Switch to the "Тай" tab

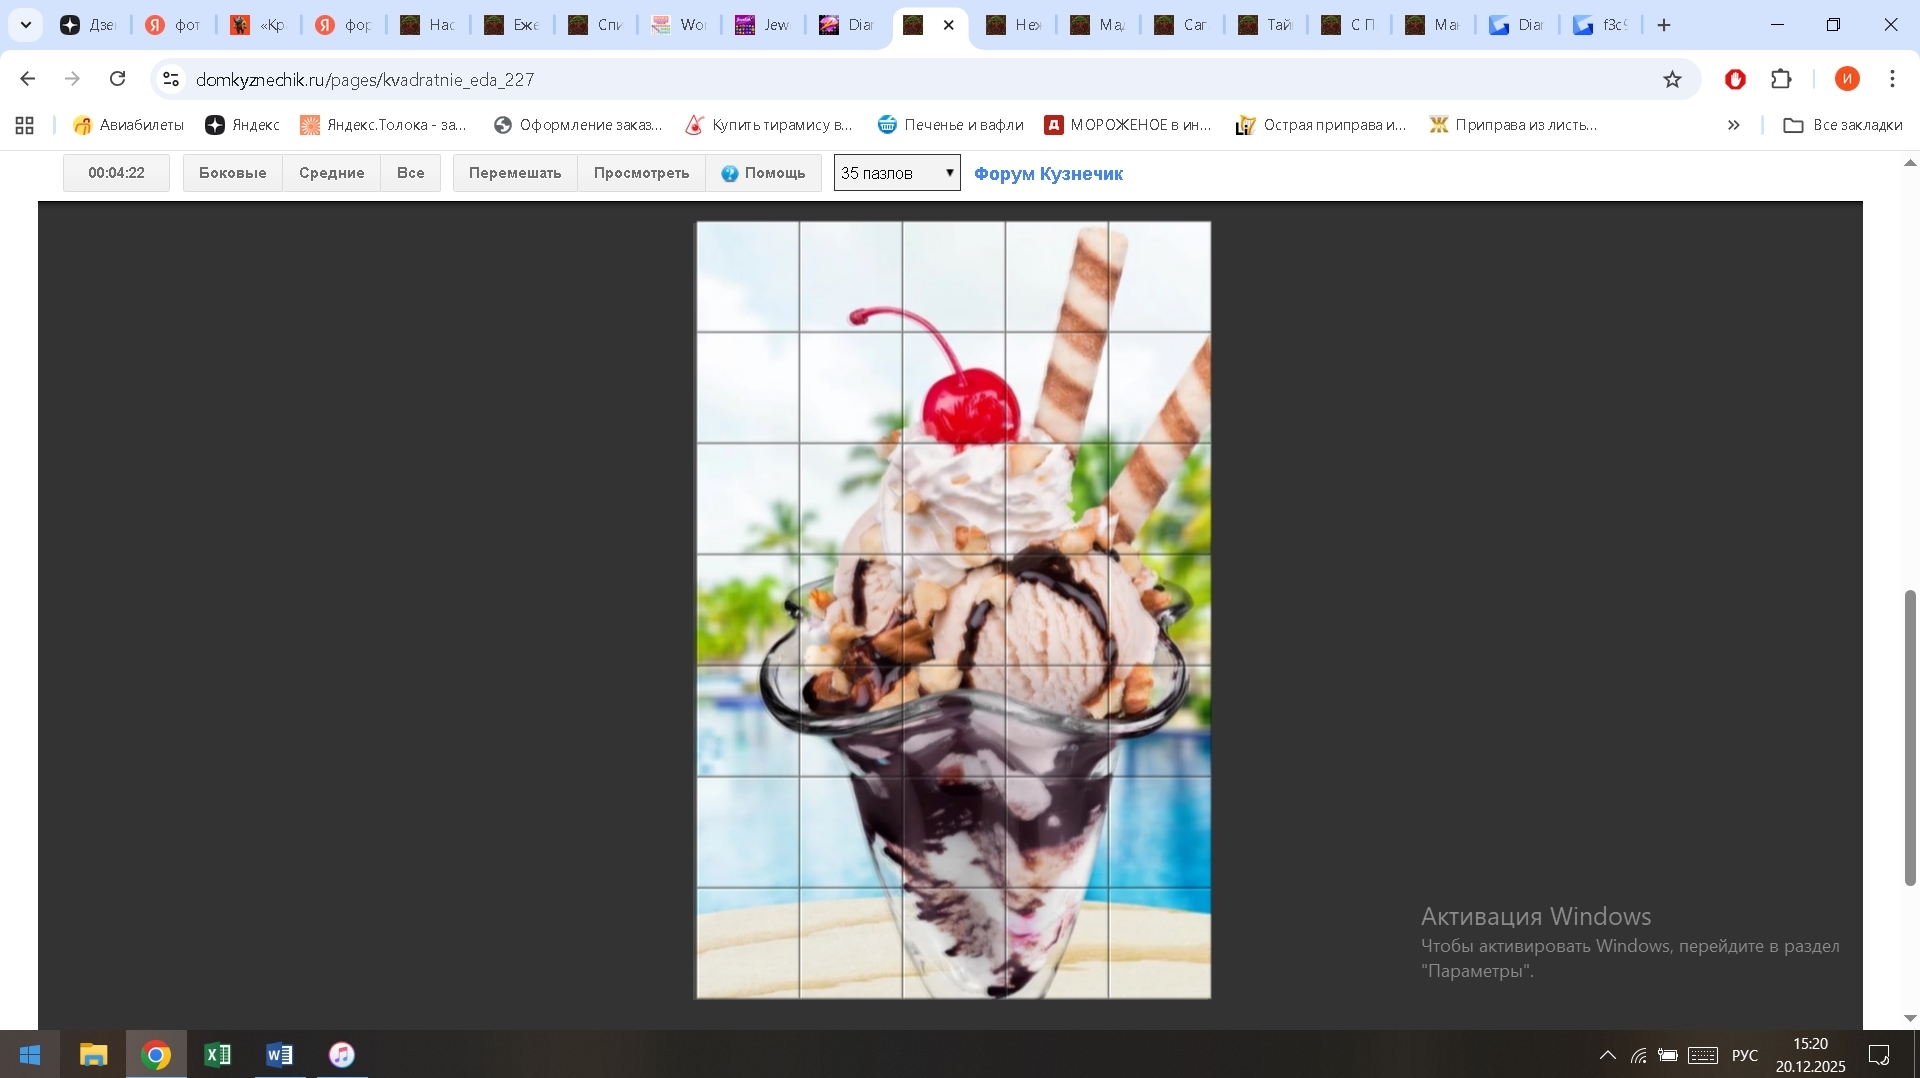(x=1267, y=25)
